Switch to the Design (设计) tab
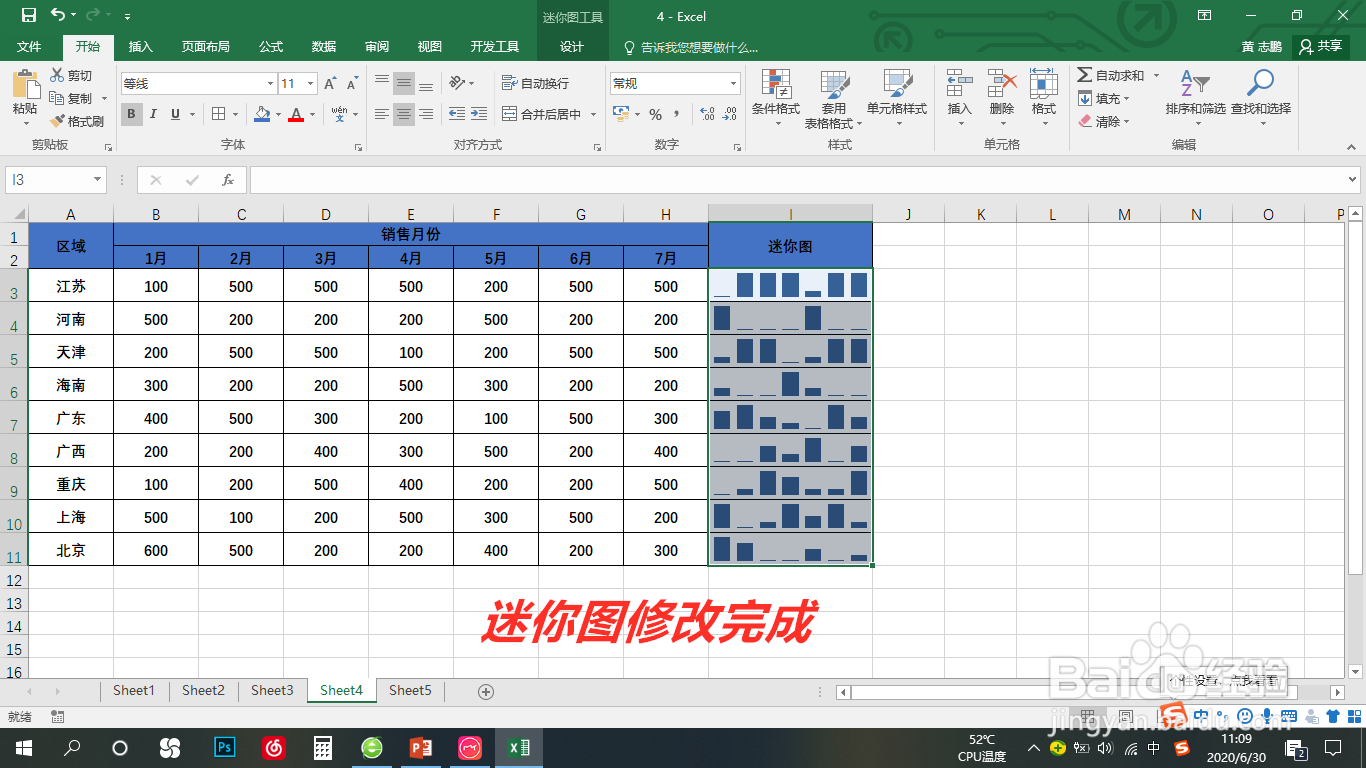 pyautogui.click(x=572, y=47)
